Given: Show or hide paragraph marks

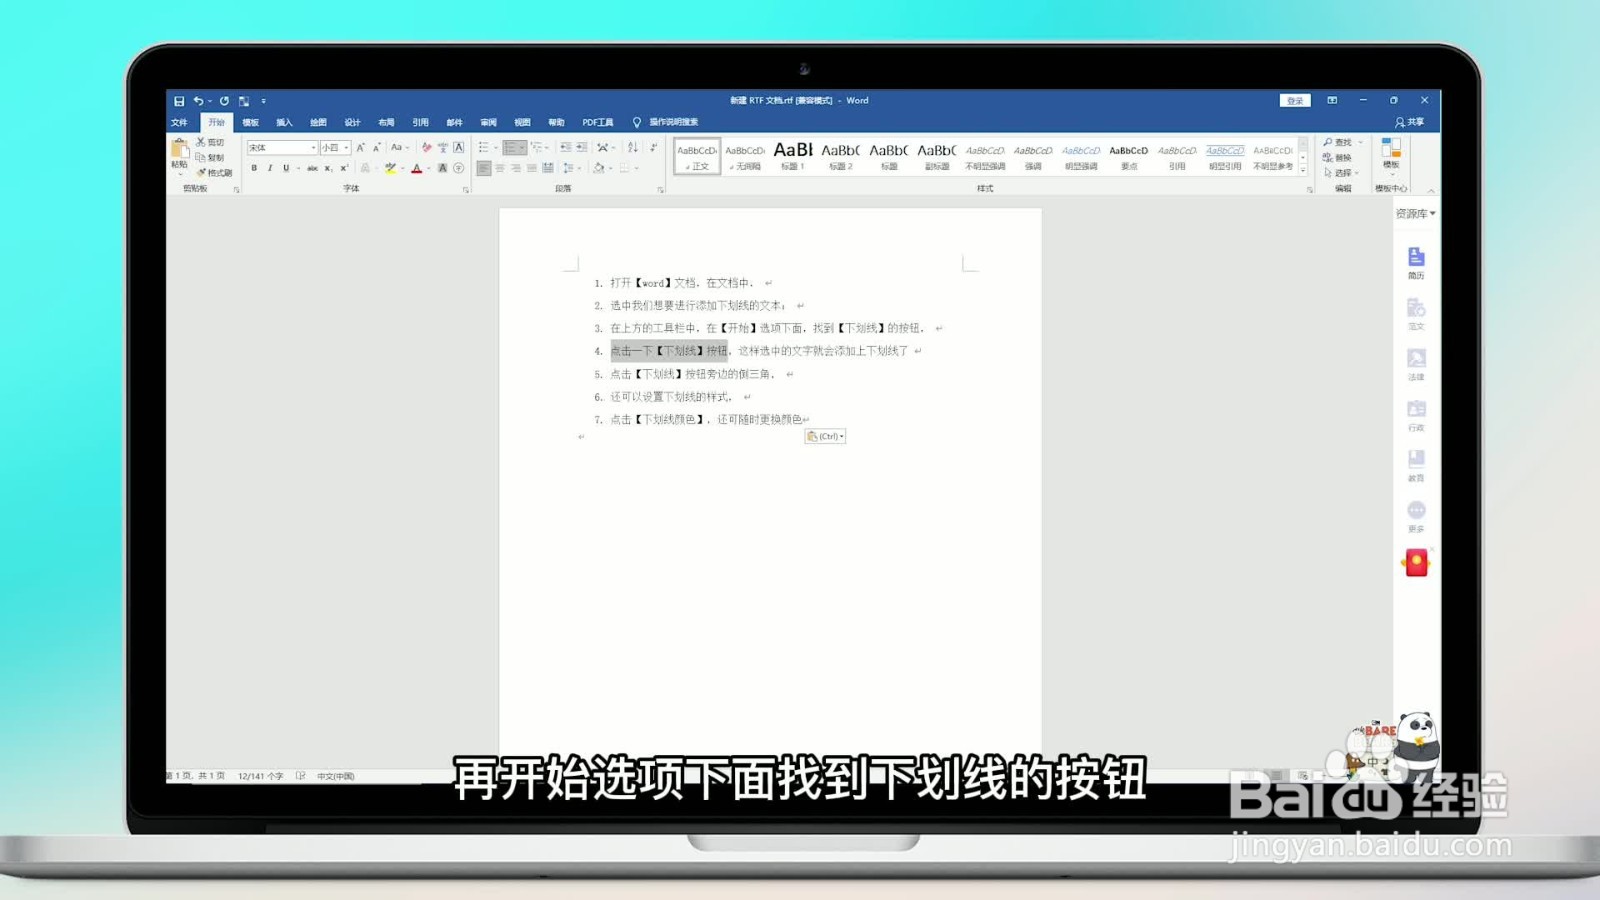Looking at the screenshot, I should coord(653,147).
